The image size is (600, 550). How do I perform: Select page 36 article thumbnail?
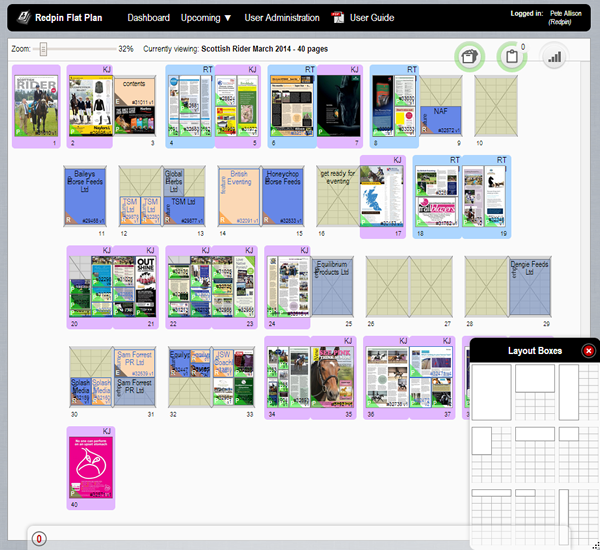387,377
